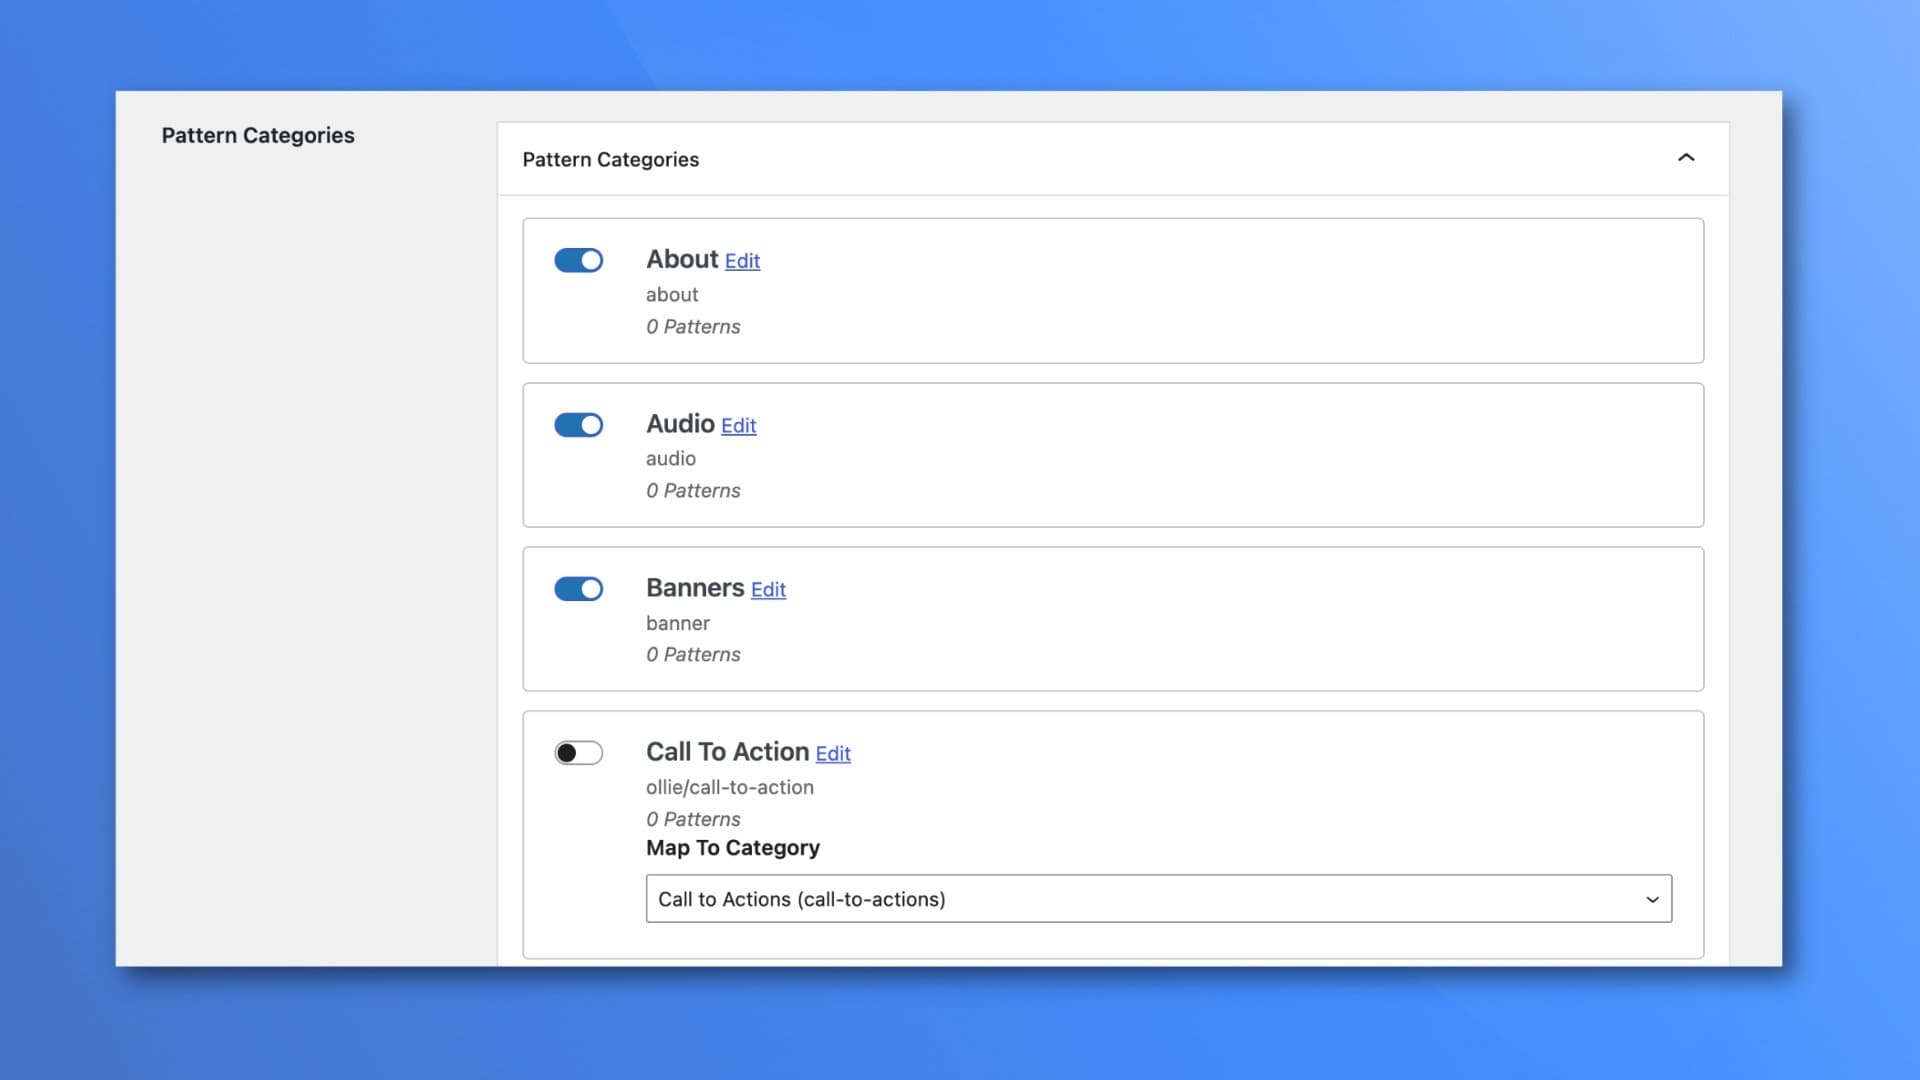Click the chevron on the Call to Actions select
Viewport: 1920px width, 1080px height.
point(1651,899)
